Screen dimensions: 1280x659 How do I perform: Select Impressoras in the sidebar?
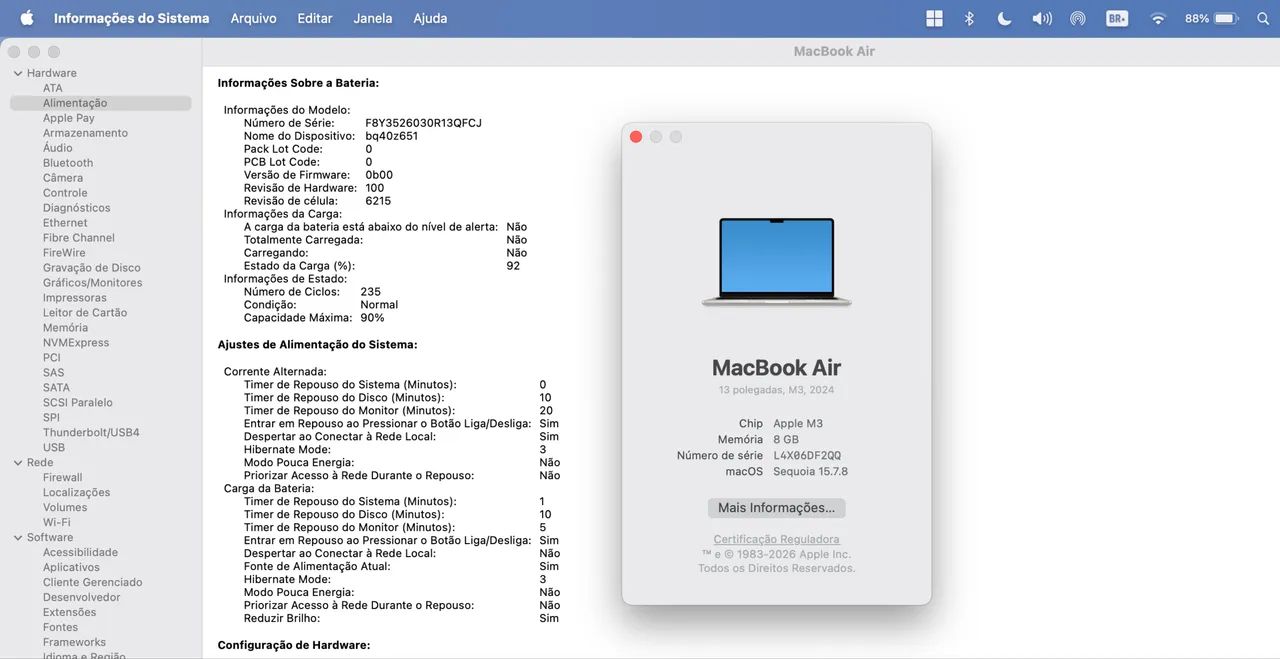point(75,298)
